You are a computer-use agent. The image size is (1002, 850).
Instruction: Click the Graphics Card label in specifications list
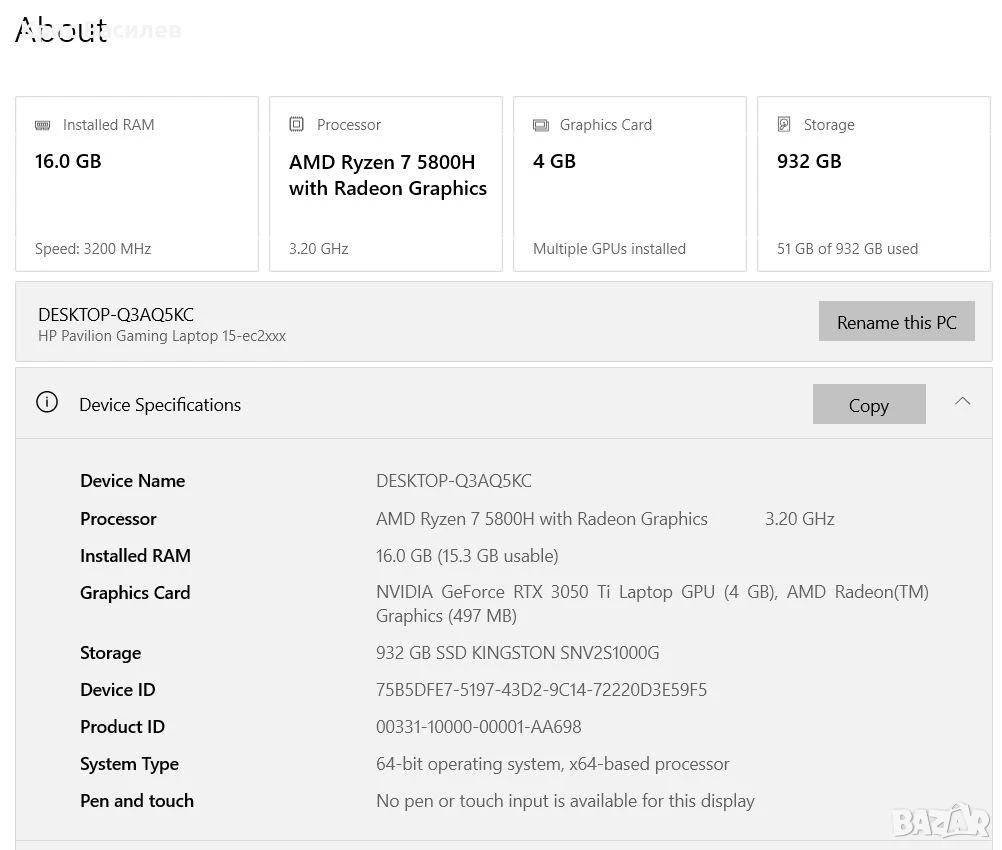pos(135,593)
